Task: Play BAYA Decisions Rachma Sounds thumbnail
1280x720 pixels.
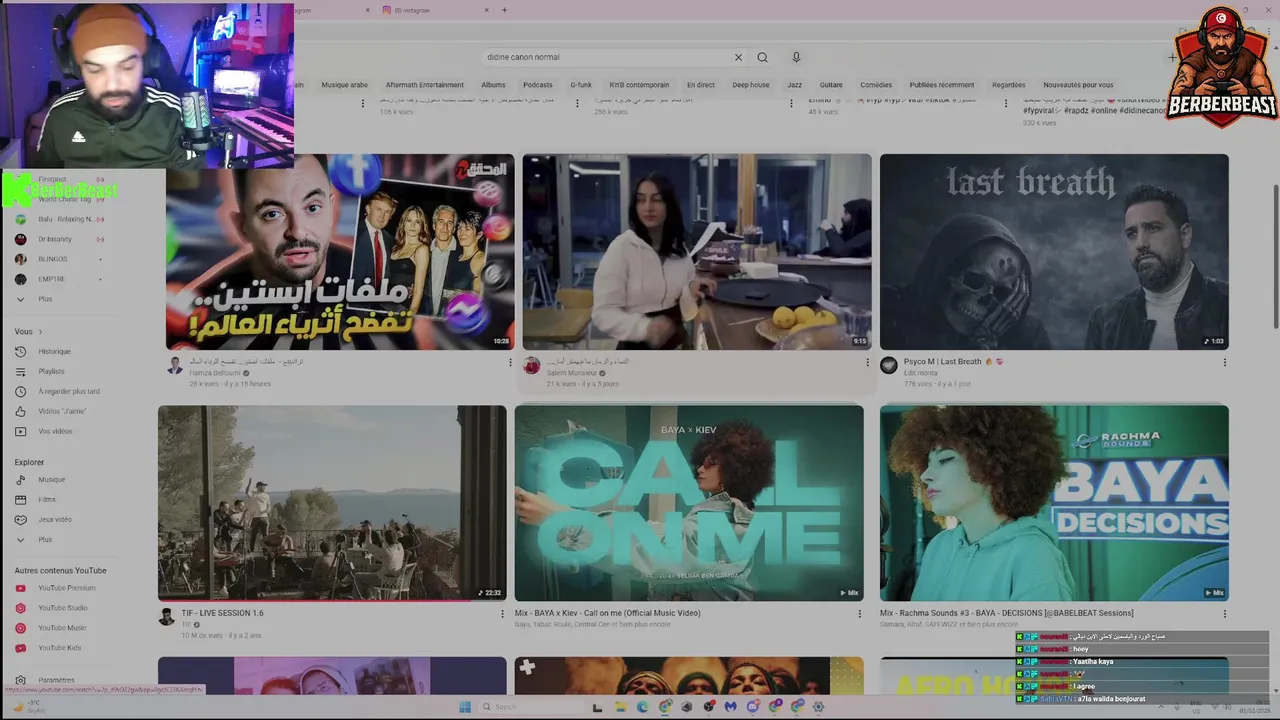Action: pyautogui.click(x=1054, y=503)
